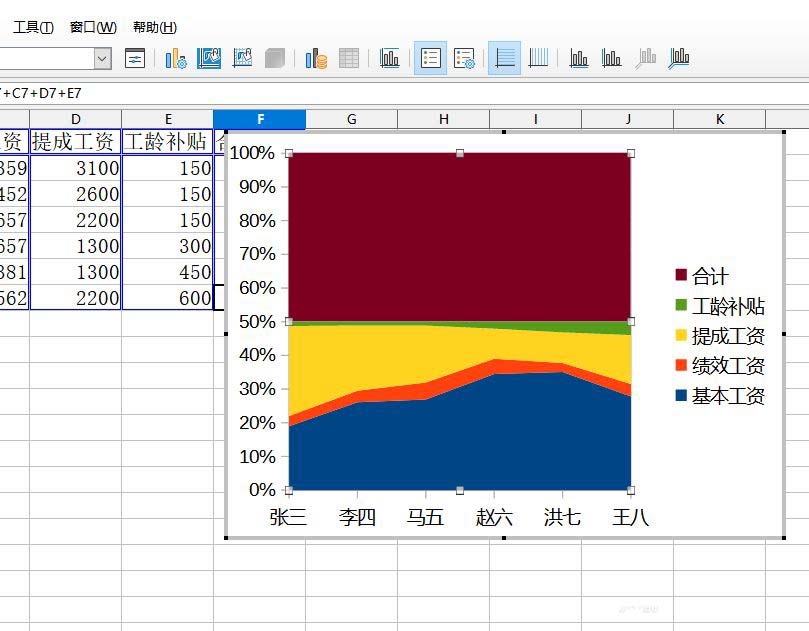Viewport: 809px width, 631px height.
Task: Open the 帮助 menu
Action: tap(155, 27)
